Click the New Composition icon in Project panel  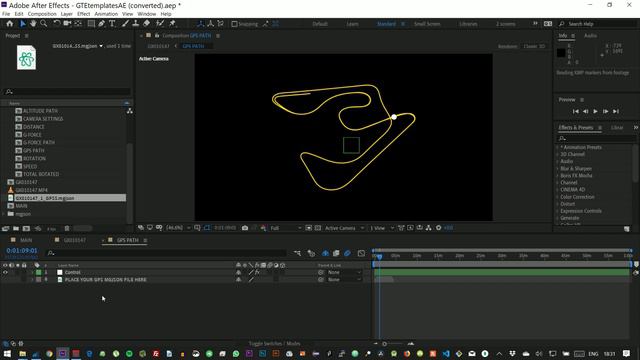coord(27,229)
